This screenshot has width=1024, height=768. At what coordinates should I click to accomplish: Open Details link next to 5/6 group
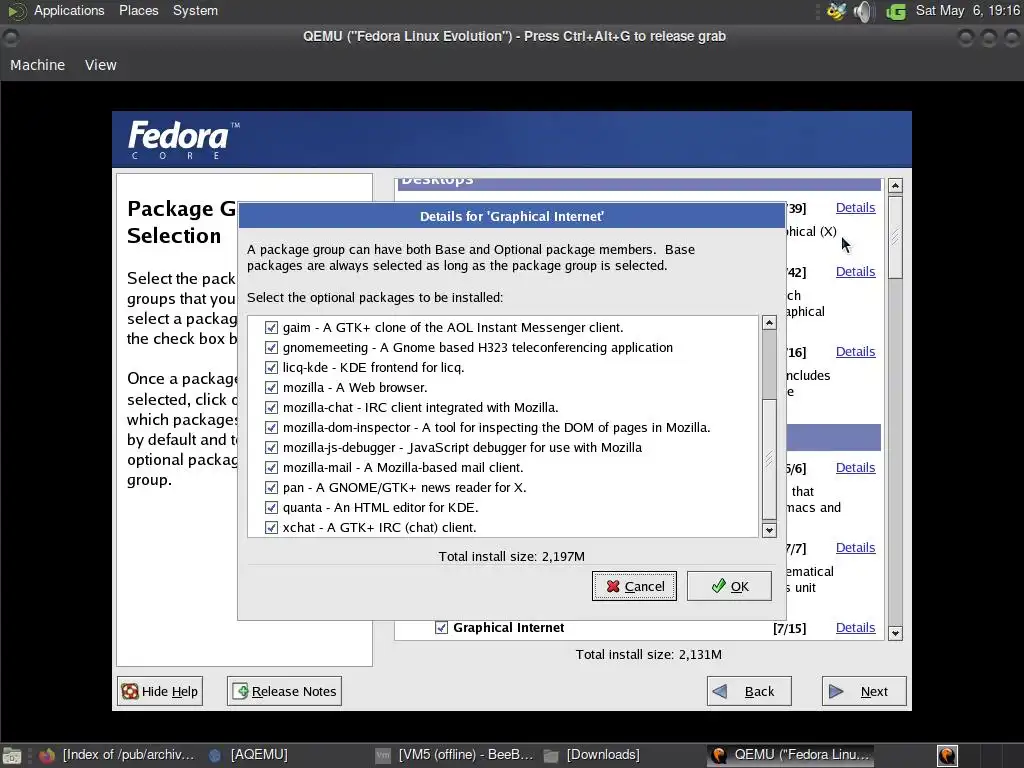(x=856, y=468)
